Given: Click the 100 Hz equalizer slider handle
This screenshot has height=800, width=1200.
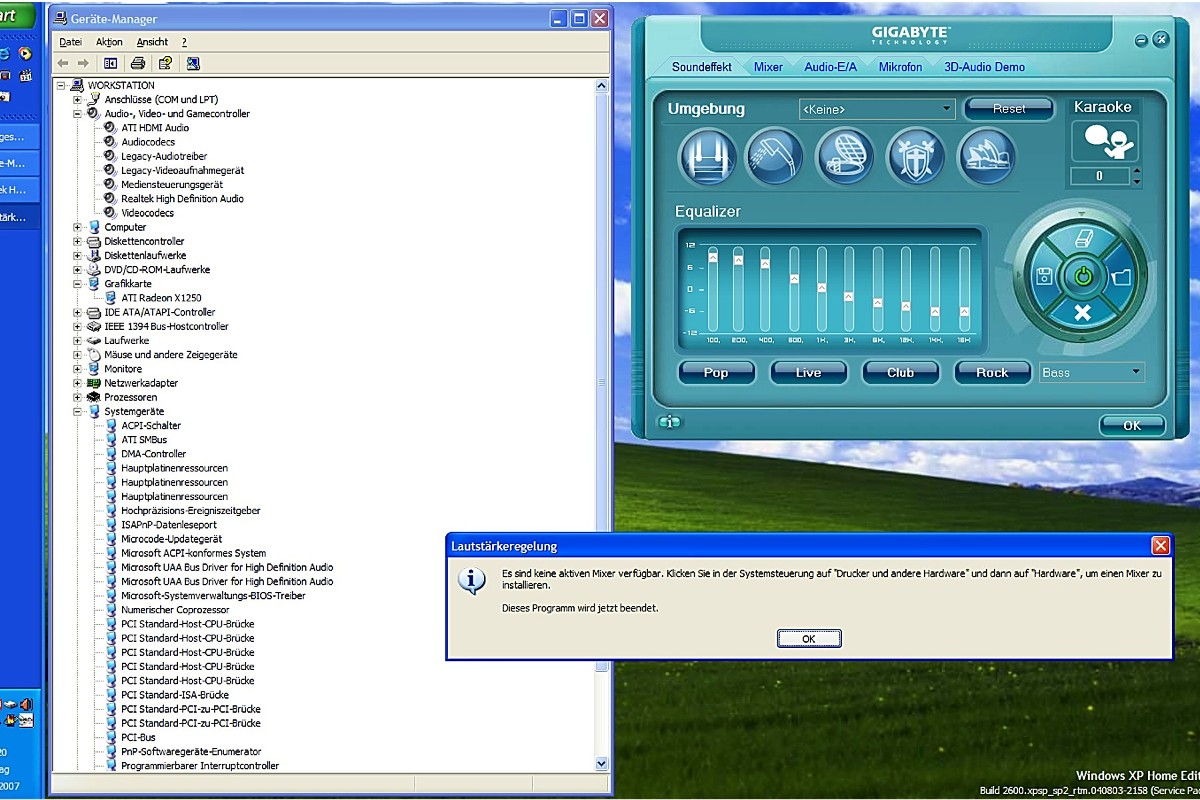Looking at the screenshot, I should (x=713, y=257).
